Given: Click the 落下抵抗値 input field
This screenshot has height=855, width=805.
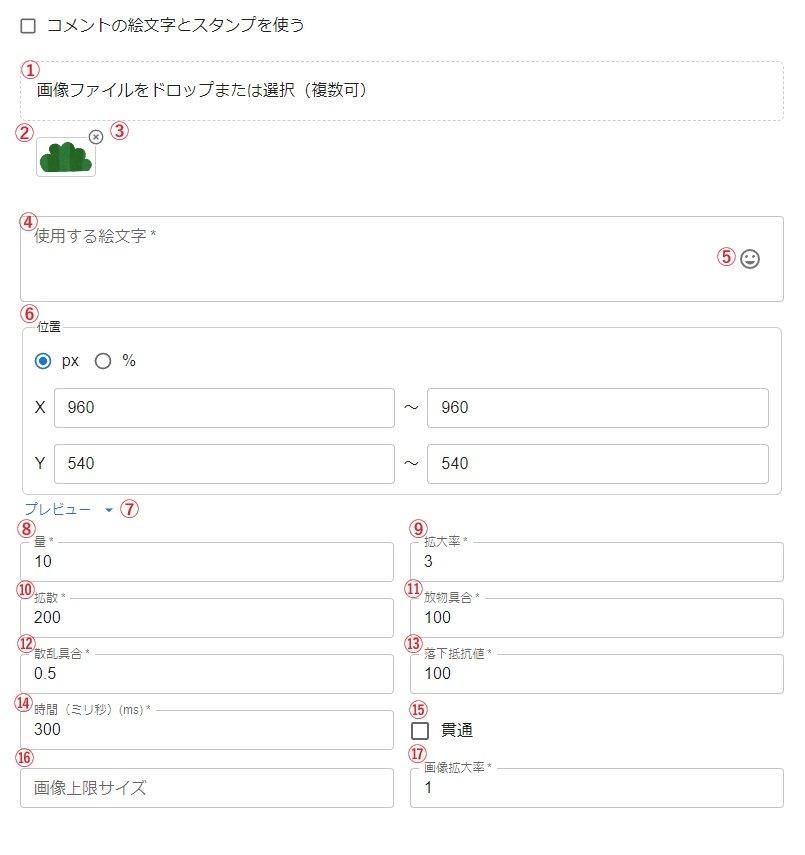Looking at the screenshot, I should pyautogui.click(x=596, y=674).
